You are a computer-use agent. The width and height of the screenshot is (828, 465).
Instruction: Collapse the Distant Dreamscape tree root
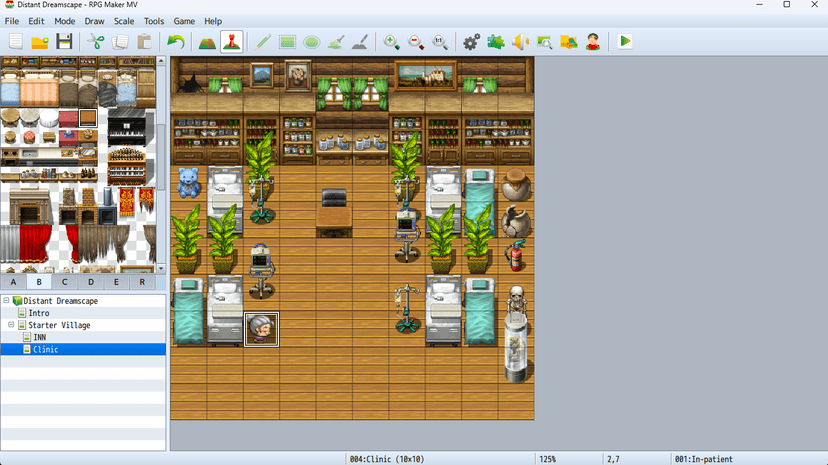(6, 301)
